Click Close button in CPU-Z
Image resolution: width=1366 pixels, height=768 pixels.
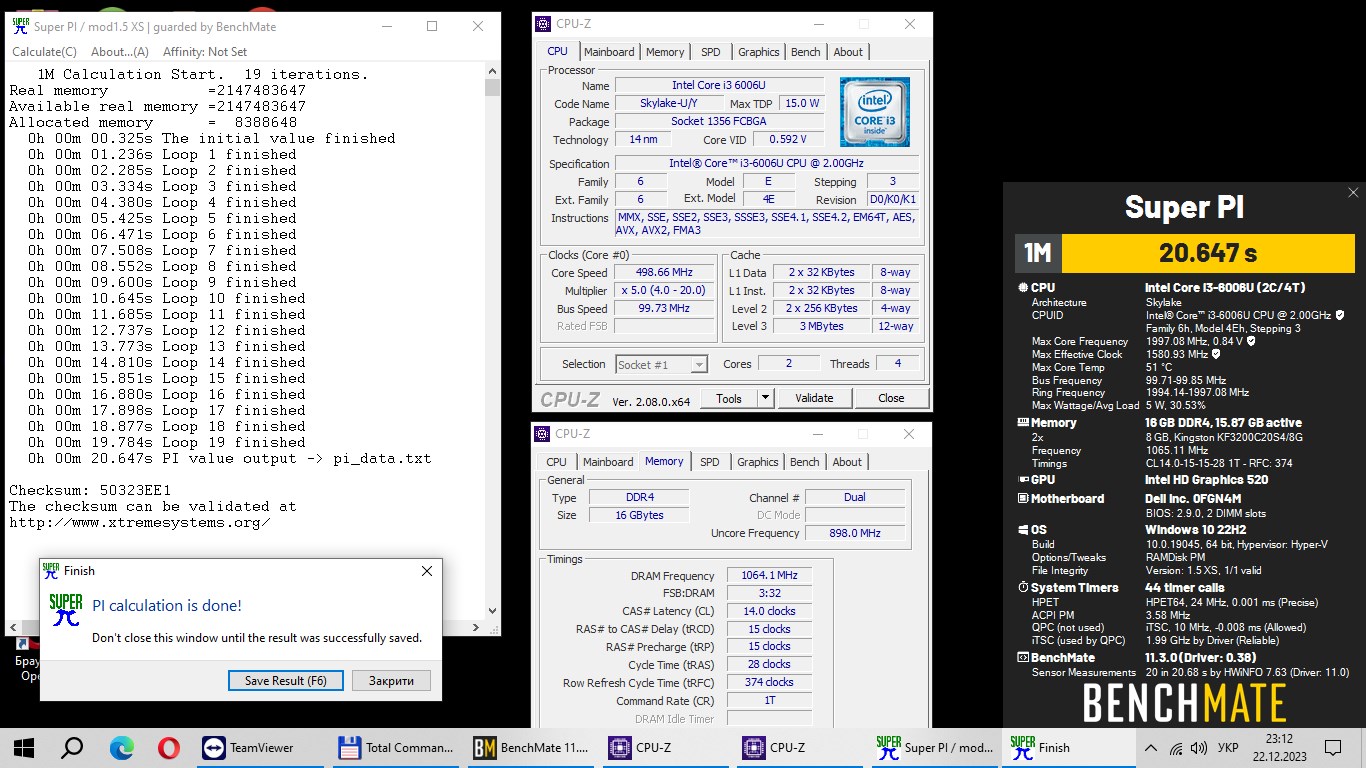891,398
